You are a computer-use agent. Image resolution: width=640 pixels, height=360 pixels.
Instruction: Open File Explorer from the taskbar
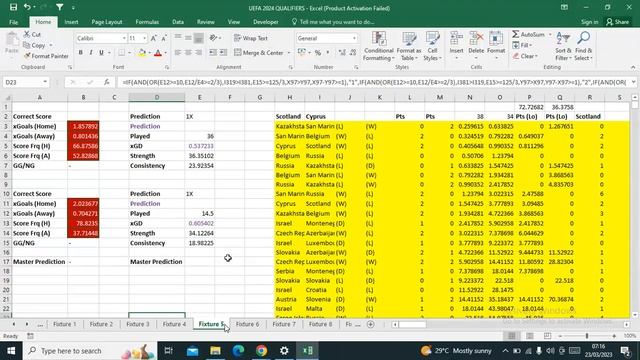pos(215,351)
